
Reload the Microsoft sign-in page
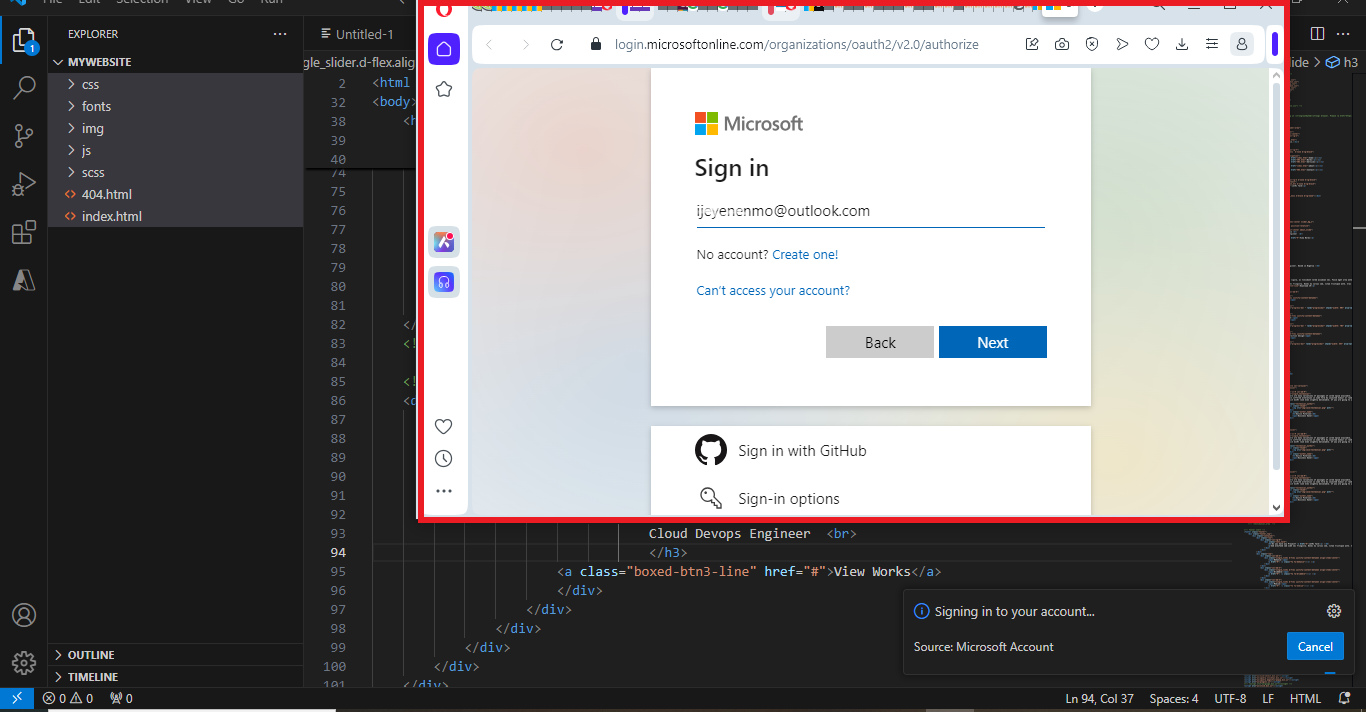[557, 44]
